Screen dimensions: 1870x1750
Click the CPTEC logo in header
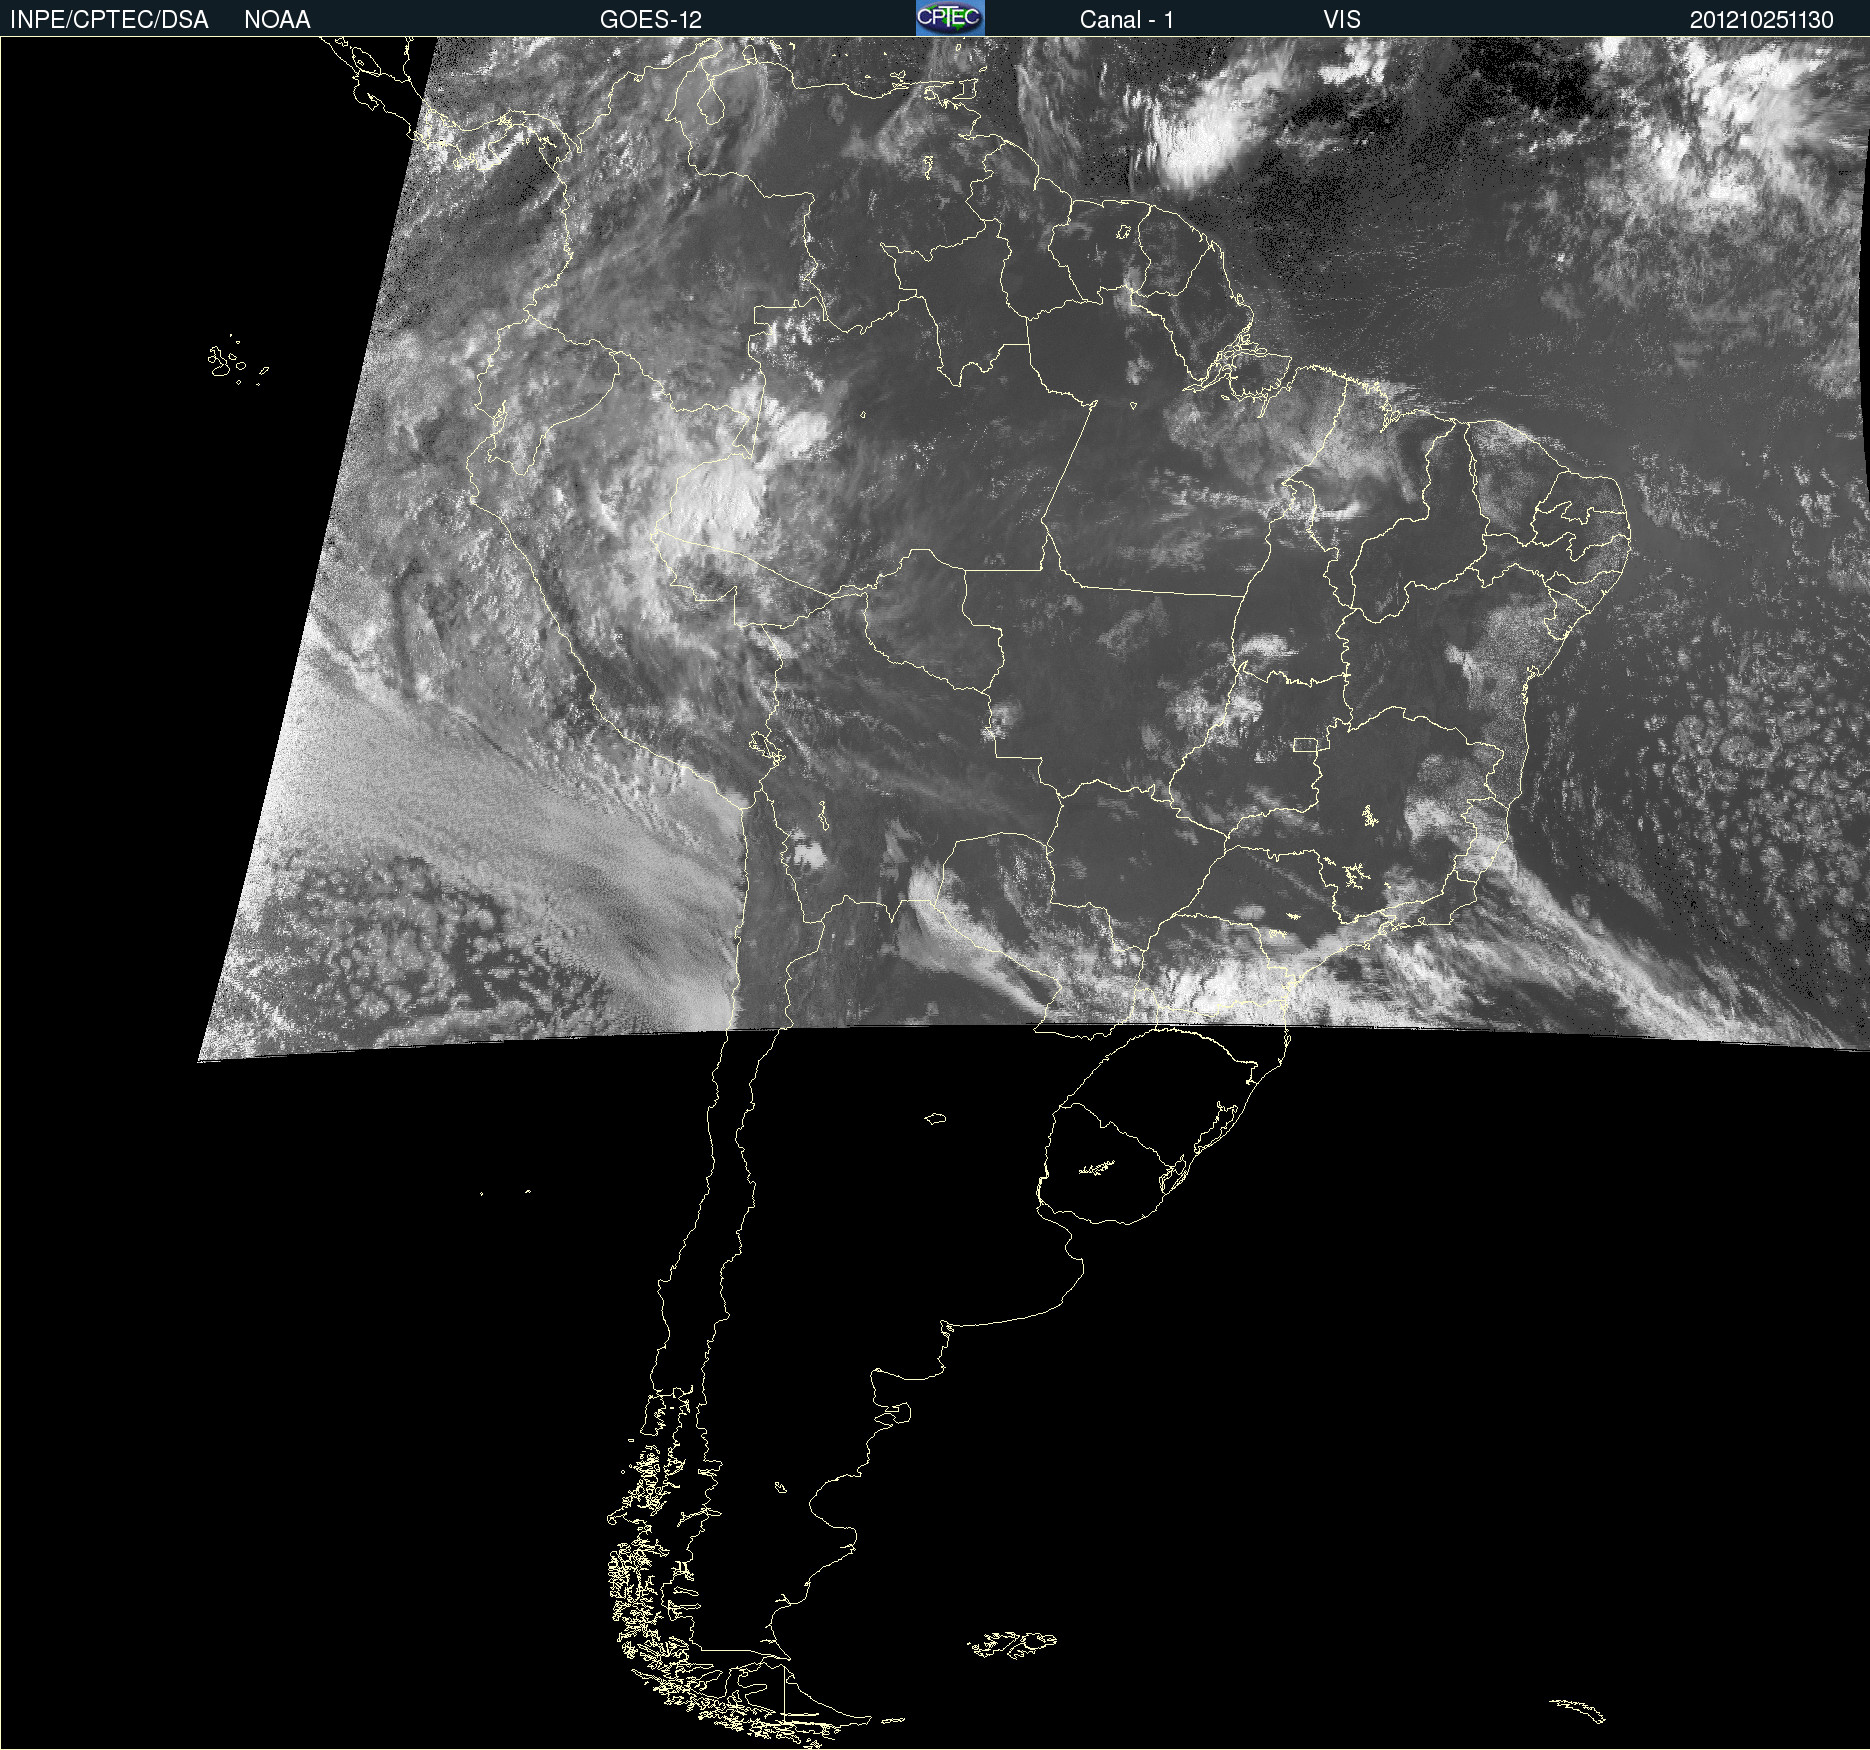pyautogui.click(x=950, y=18)
